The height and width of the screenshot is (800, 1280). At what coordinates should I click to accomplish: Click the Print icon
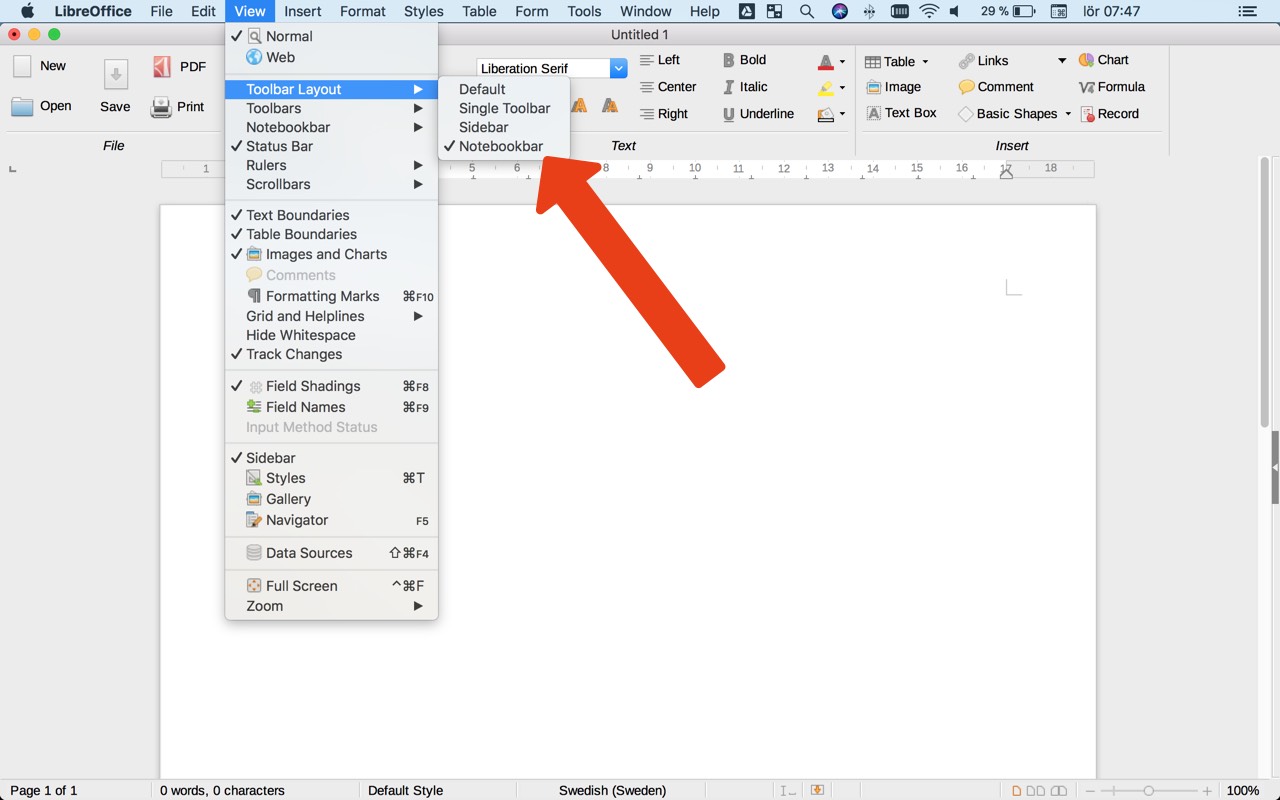pyautogui.click(x=161, y=107)
